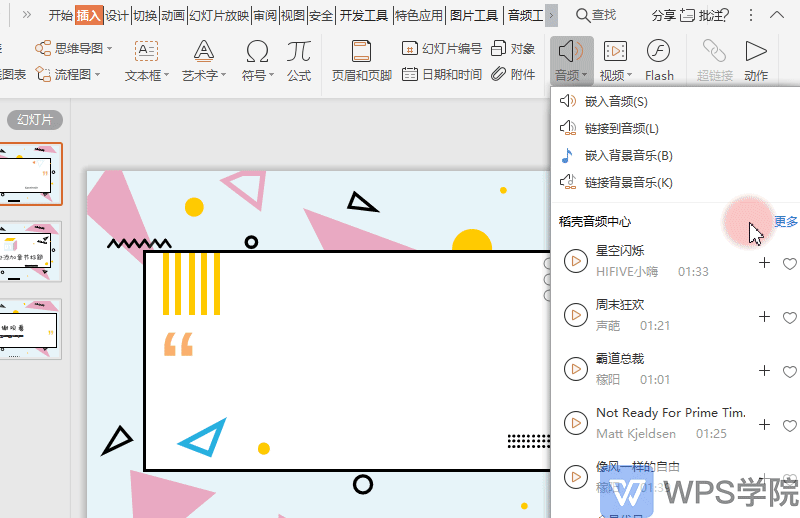Expand the 符号 dropdown arrow
The image size is (800, 518).
[x=271, y=76]
